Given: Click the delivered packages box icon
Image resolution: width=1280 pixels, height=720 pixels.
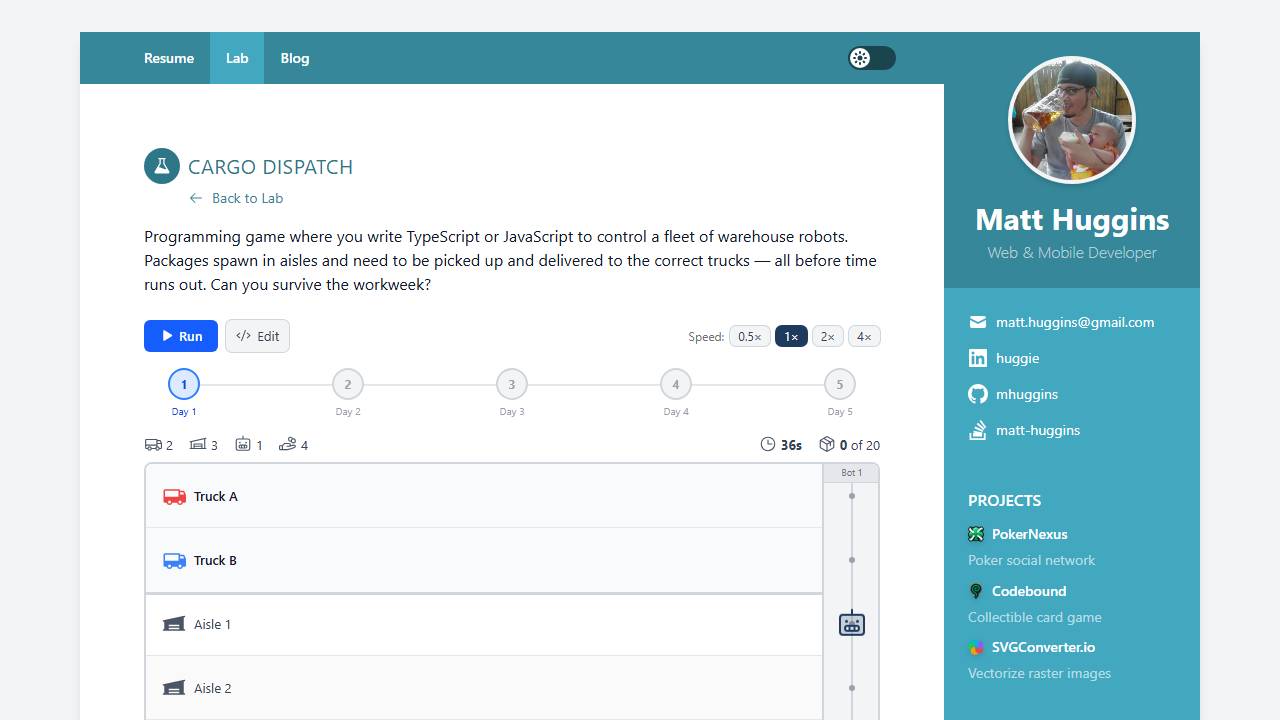Looking at the screenshot, I should click(x=827, y=444).
